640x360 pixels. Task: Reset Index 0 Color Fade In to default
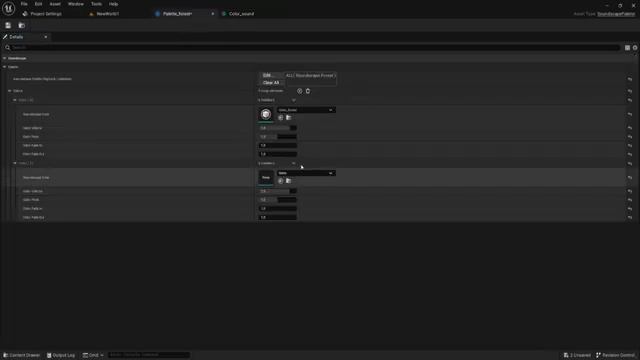pos(630,146)
